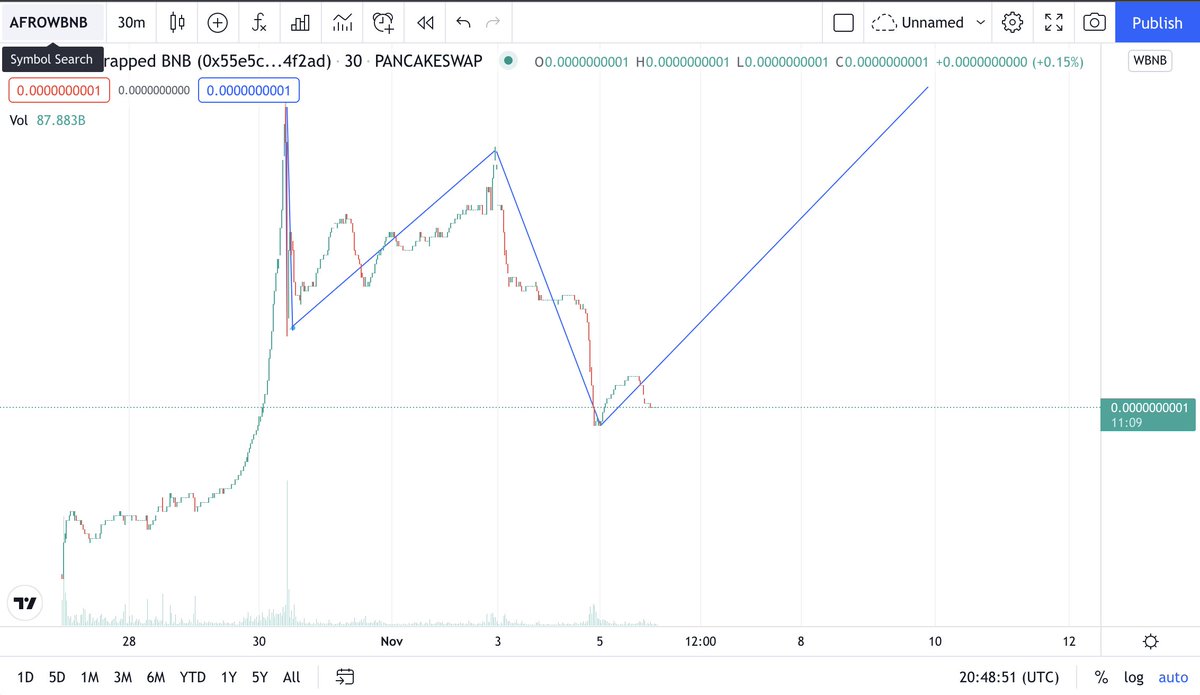This screenshot has height=695, width=1200.
Task: Take a chart snapshot with the camera icon
Action: coord(1094,22)
